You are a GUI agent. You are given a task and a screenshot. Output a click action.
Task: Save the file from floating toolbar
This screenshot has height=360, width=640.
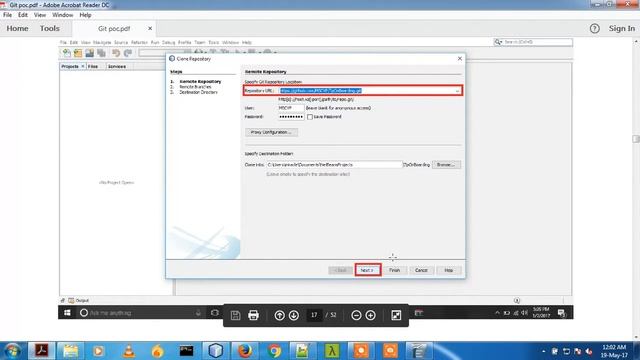tap(236, 315)
